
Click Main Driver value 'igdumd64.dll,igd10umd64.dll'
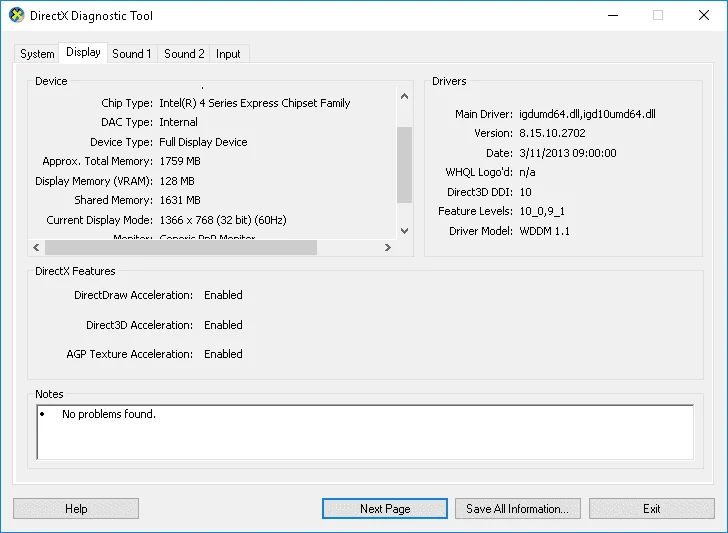click(x=587, y=114)
